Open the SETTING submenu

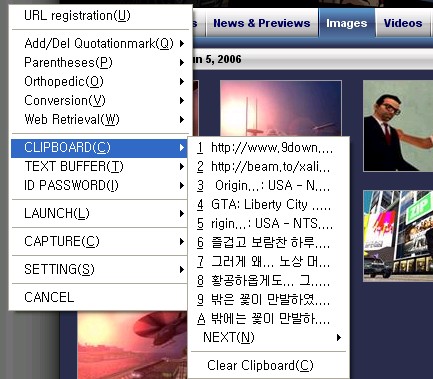[x=99, y=269]
